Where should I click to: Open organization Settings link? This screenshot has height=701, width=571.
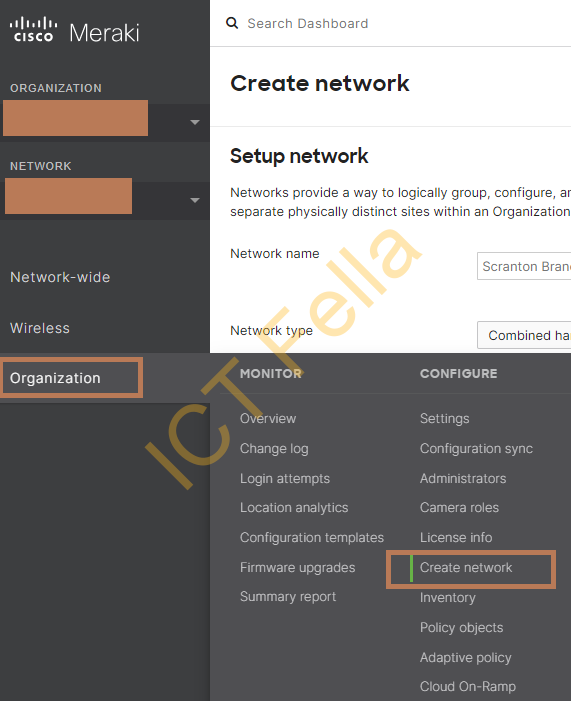tap(444, 418)
